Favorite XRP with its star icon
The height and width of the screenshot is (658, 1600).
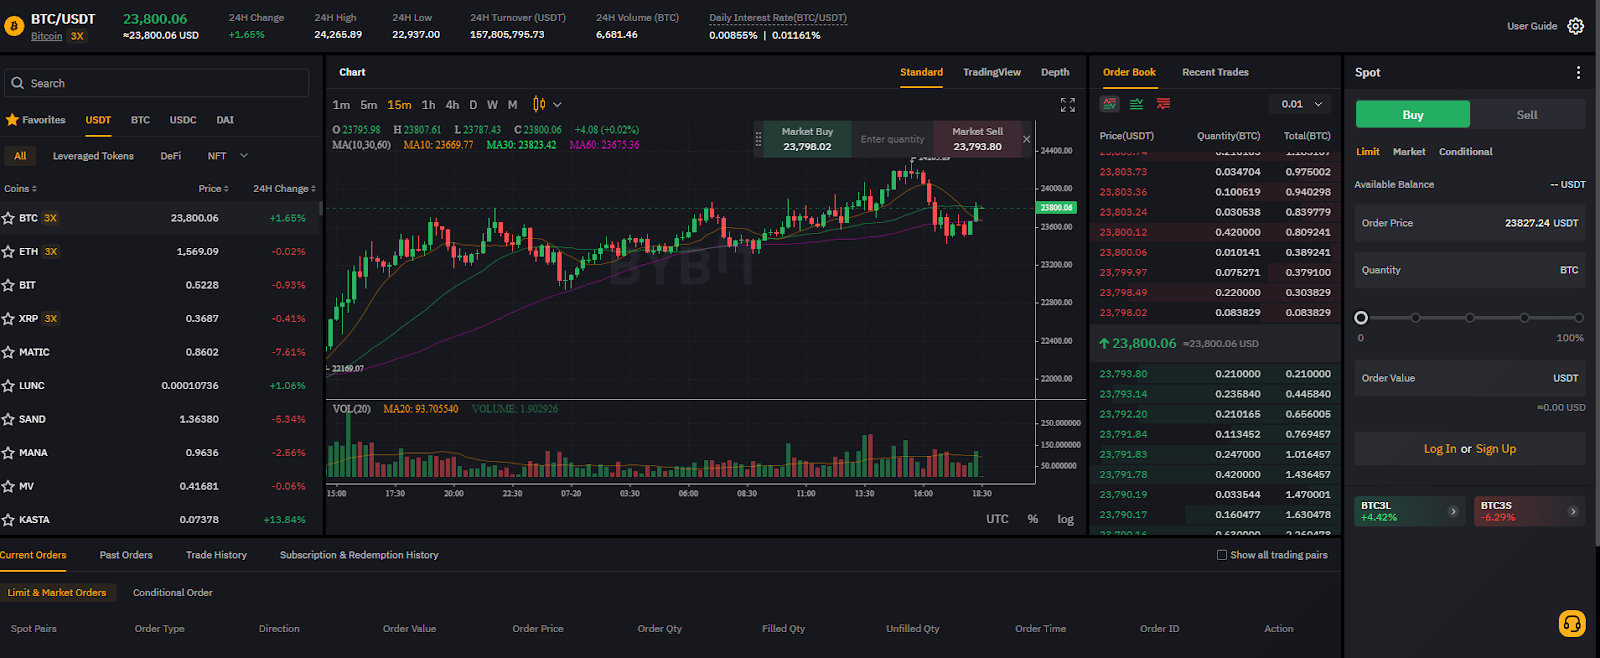click(x=8, y=319)
